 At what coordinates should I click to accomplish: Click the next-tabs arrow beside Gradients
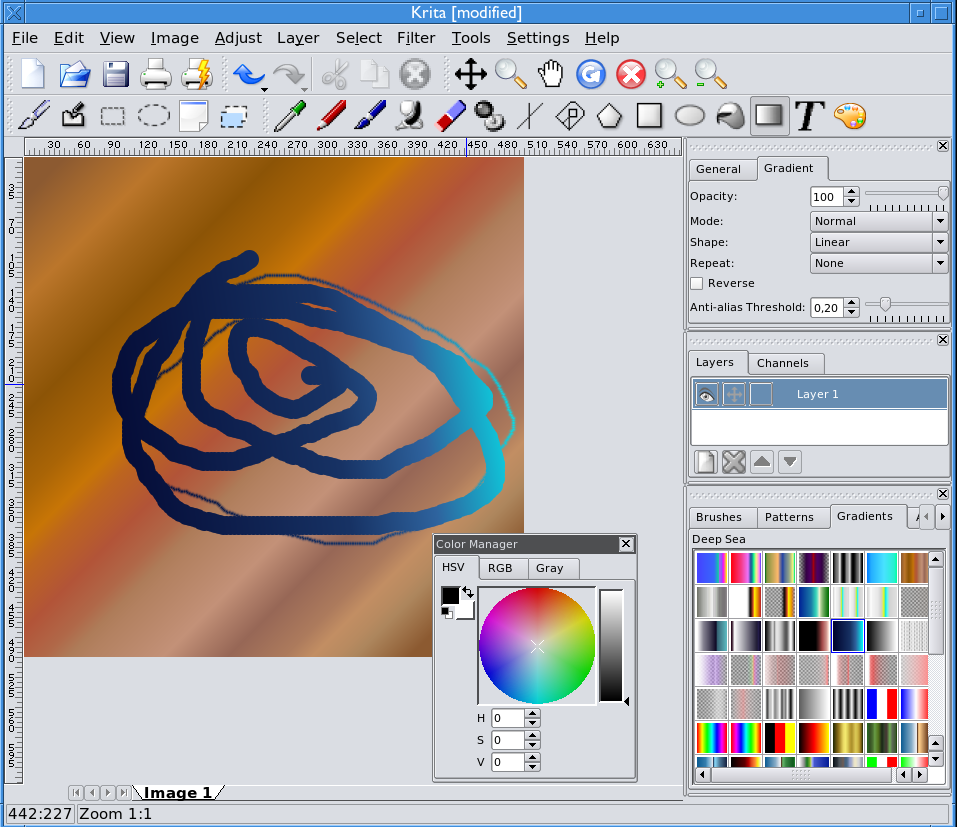click(942, 516)
